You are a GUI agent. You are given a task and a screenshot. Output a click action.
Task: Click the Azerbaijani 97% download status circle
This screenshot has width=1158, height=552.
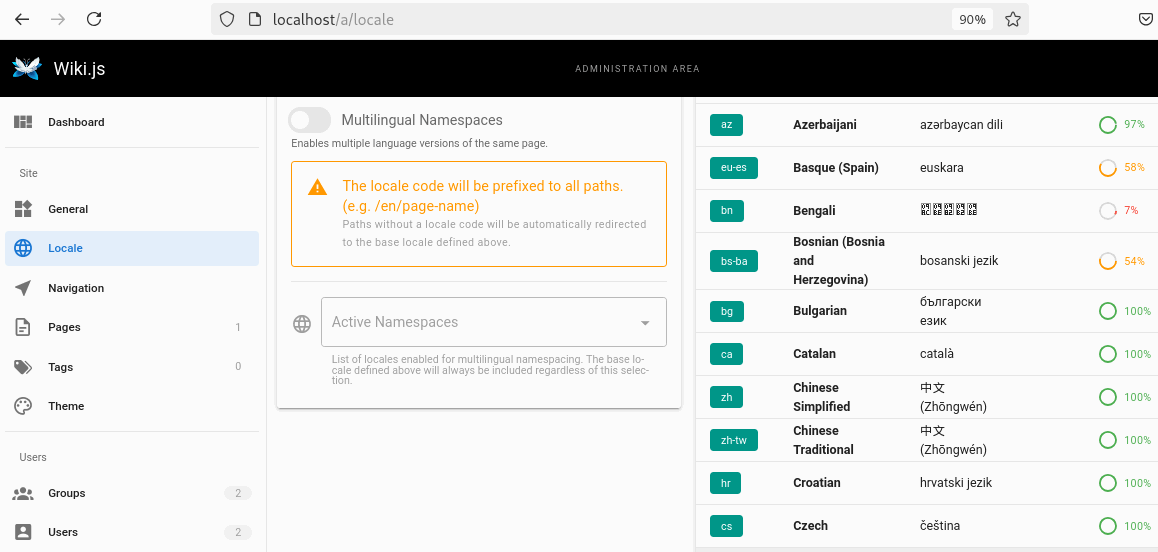(x=1108, y=125)
